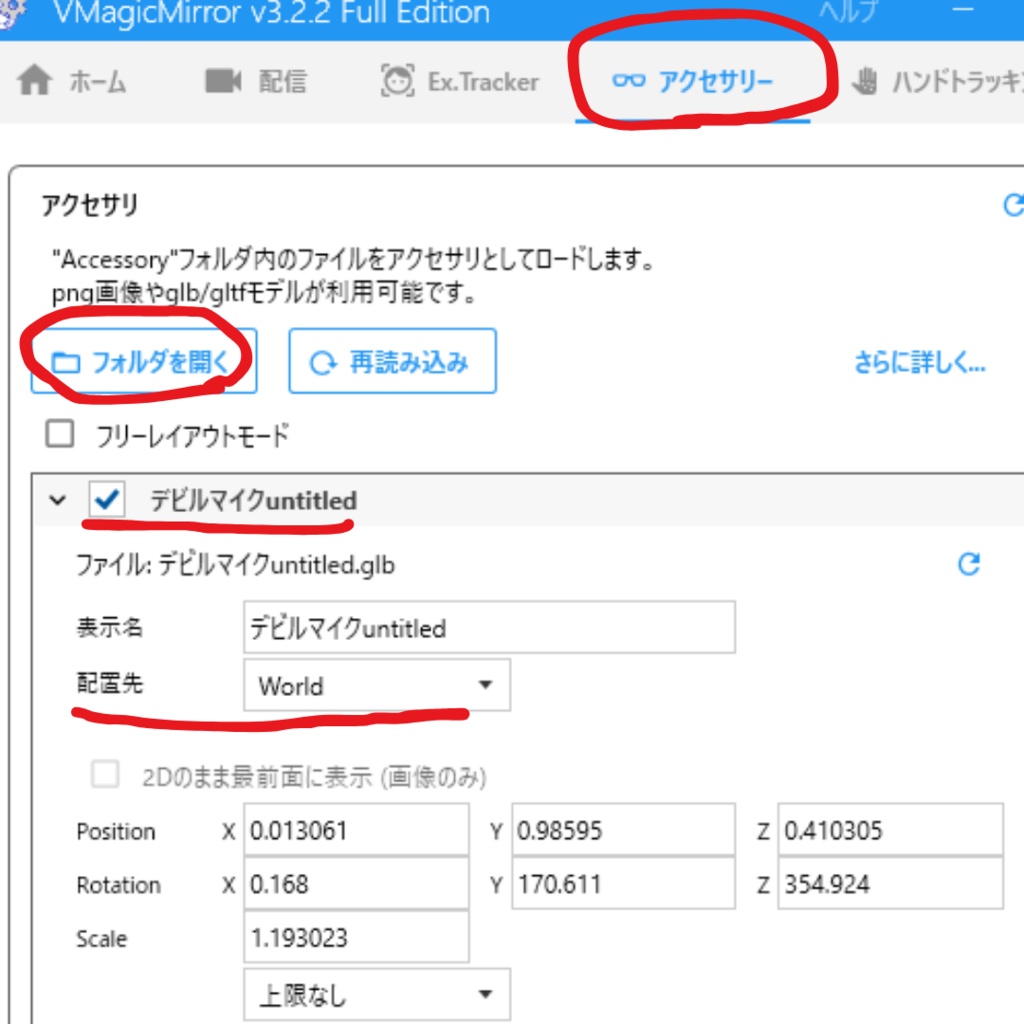Click the Rotation Y field showing 170.611

(623, 883)
